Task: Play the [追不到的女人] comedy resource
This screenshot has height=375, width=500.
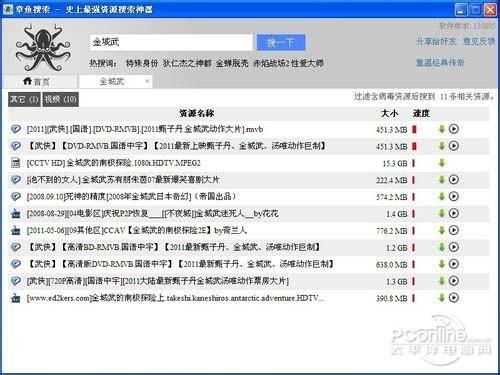Action: tap(454, 180)
